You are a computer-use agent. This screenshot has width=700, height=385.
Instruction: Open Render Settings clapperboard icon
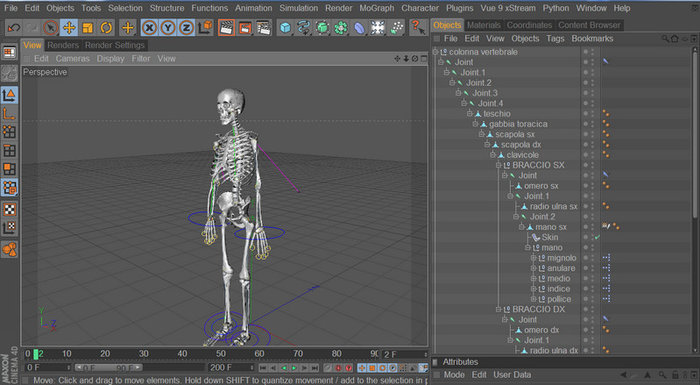tap(263, 28)
